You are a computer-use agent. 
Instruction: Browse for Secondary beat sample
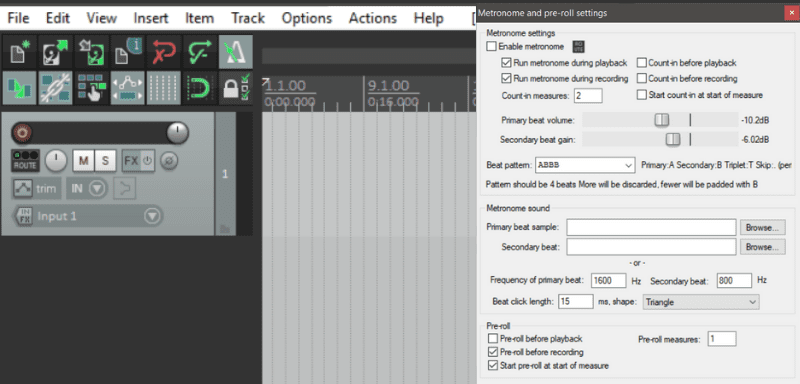[762, 247]
